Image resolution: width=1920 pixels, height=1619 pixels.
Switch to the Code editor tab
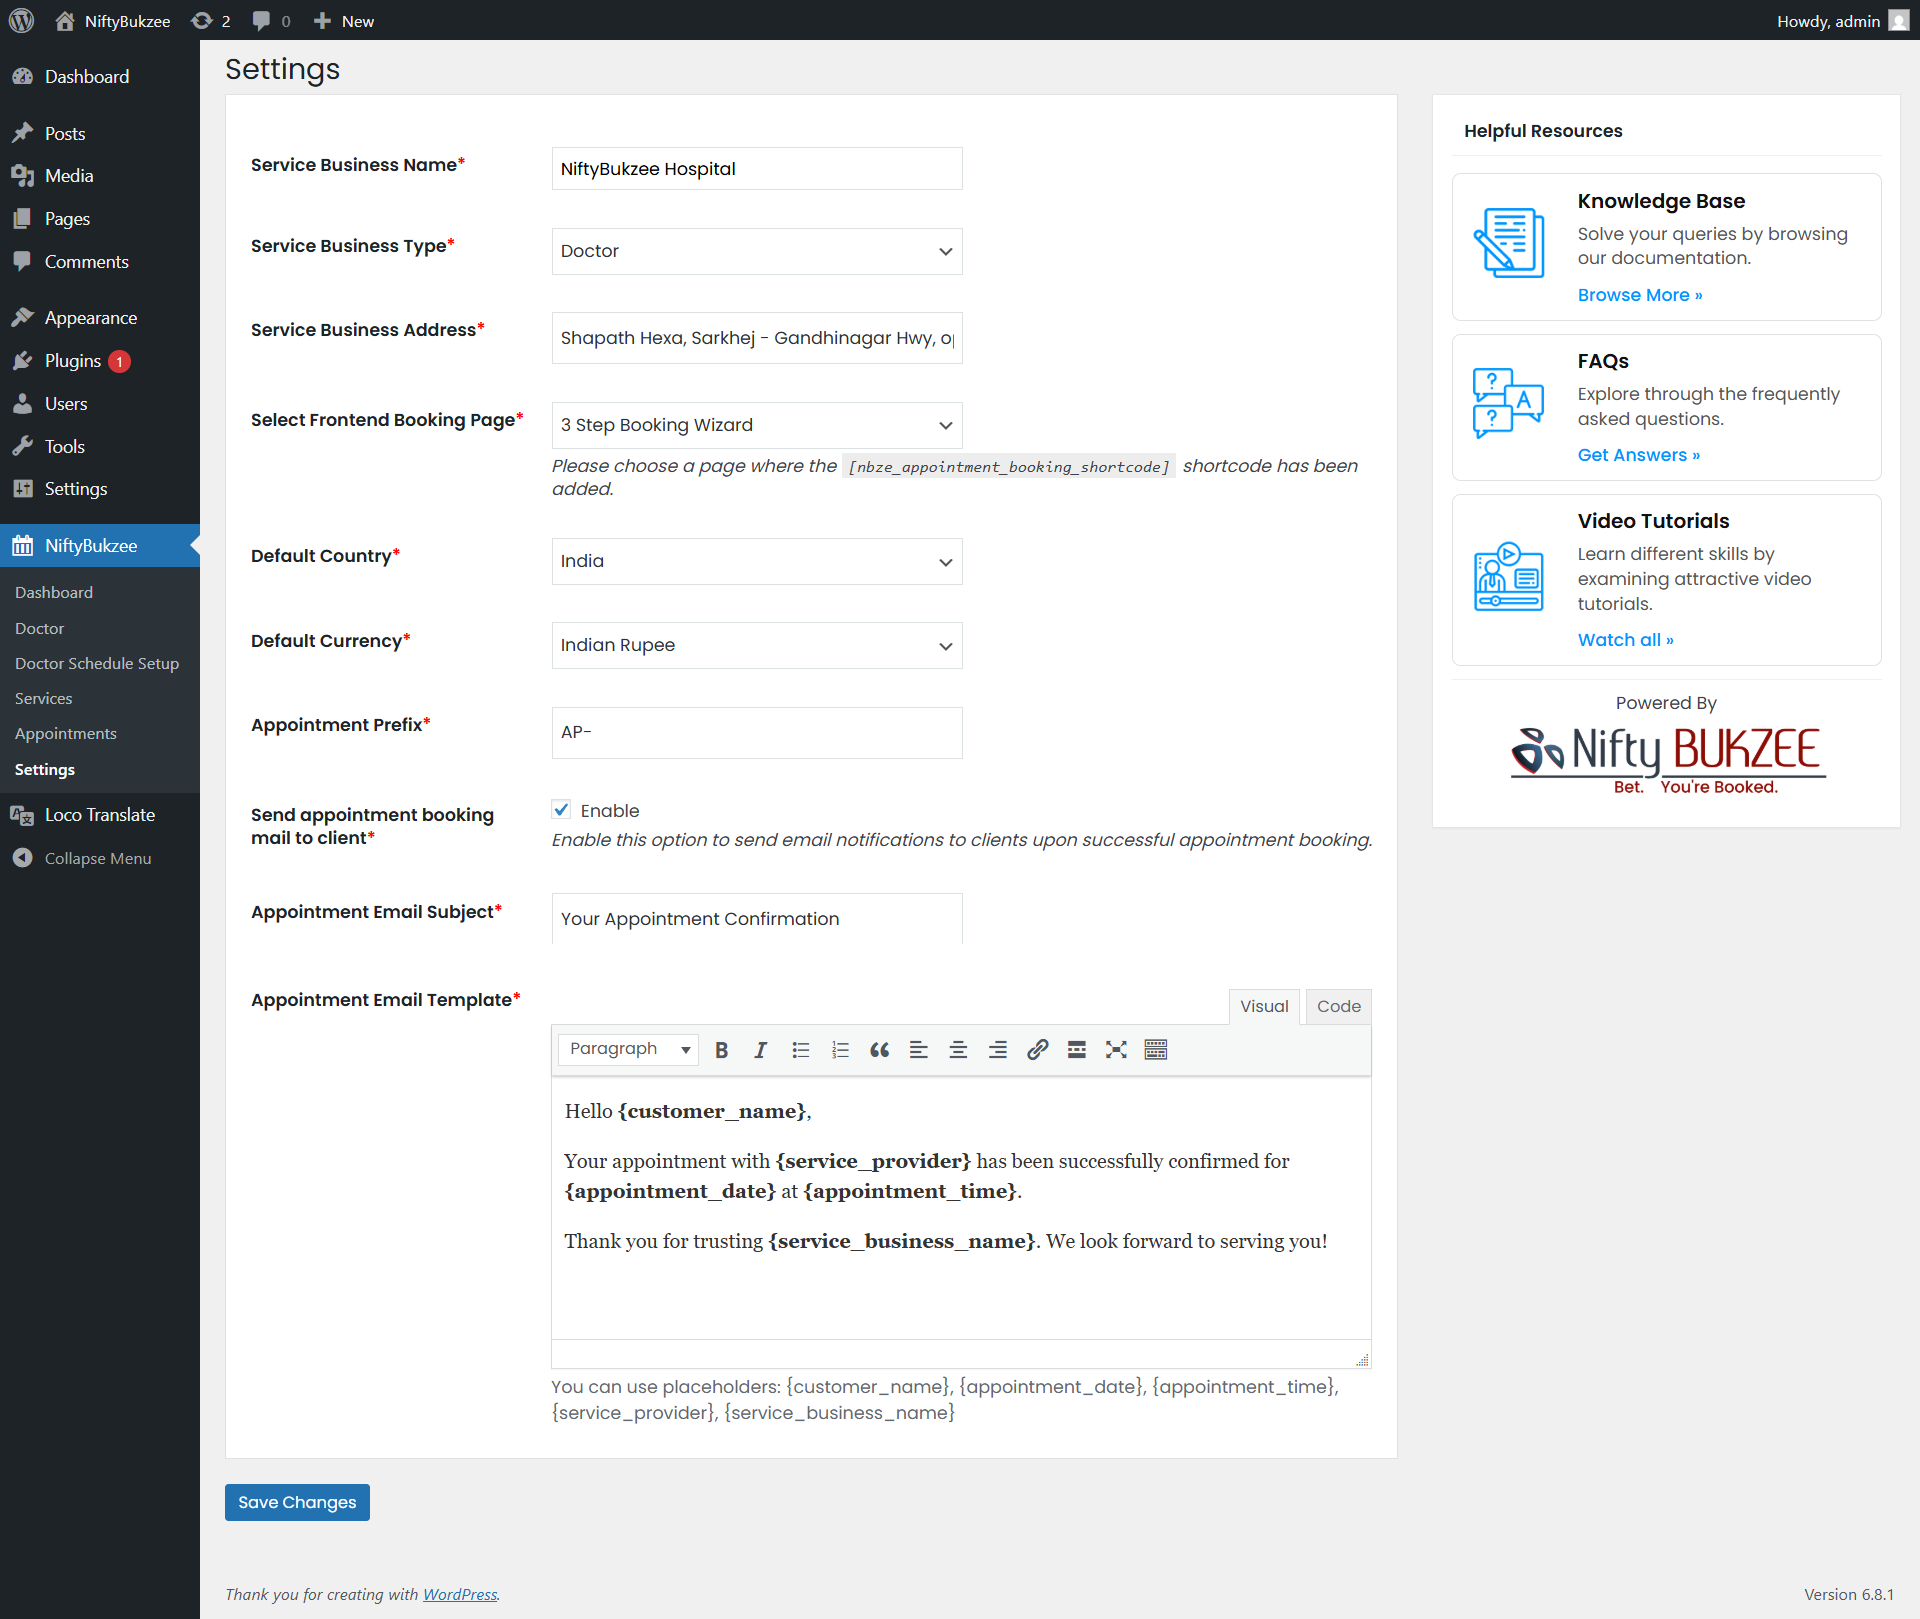[1338, 1006]
